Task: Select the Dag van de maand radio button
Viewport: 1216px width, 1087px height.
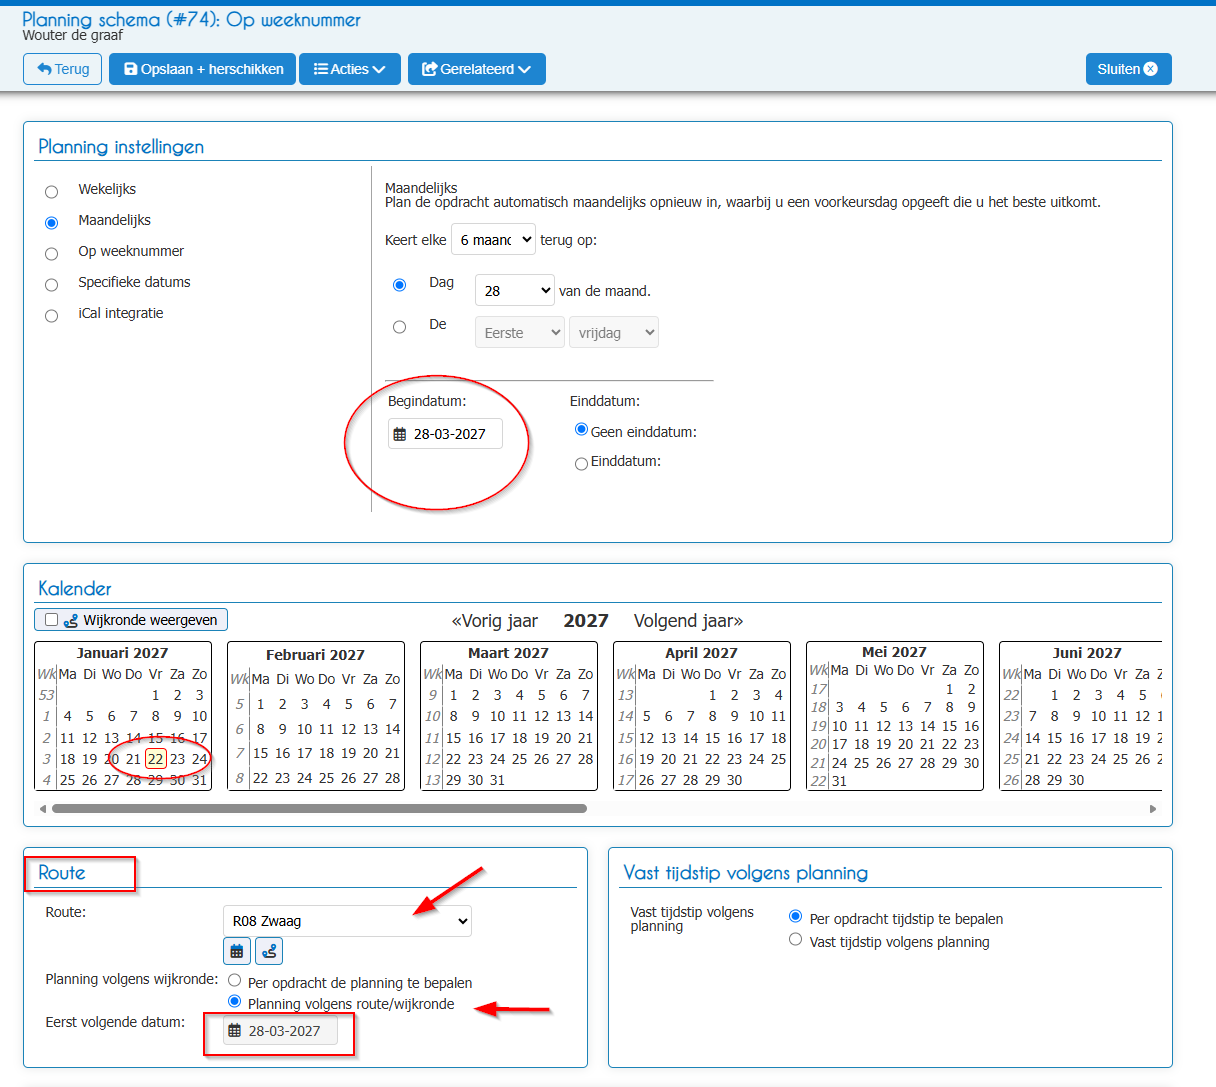Action: tap(399, 285)
